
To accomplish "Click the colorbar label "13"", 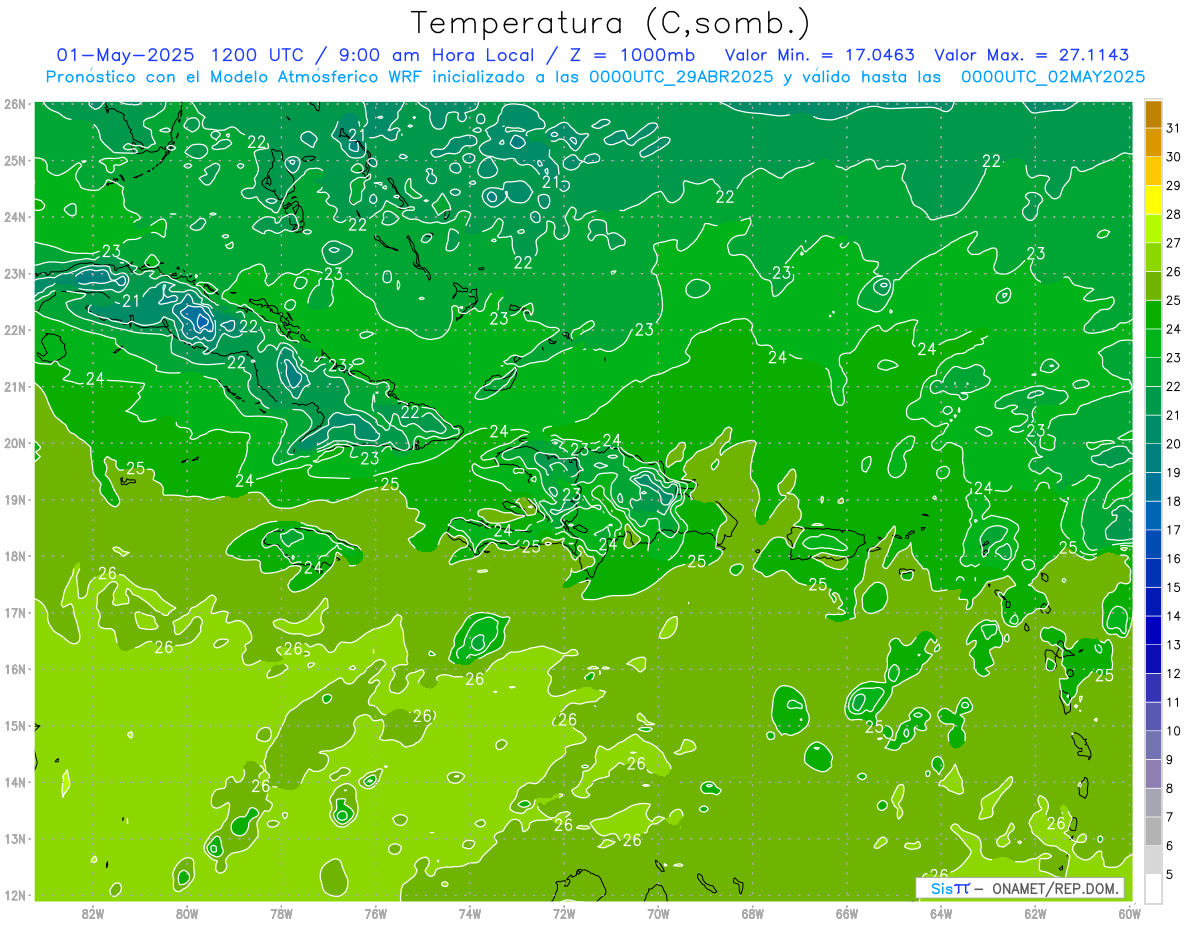I will click(1174, 645).
